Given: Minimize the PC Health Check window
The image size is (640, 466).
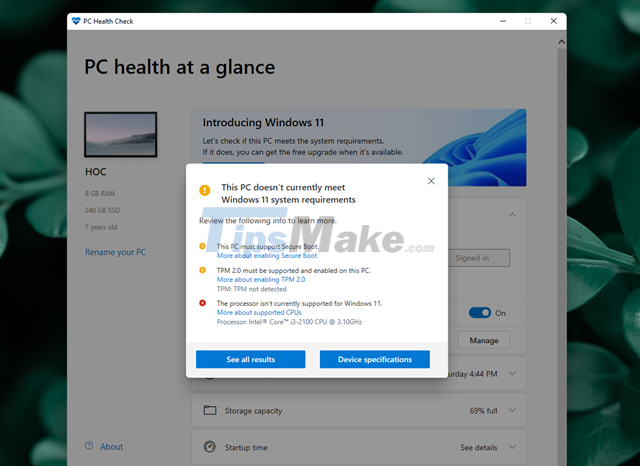Looking at the screenshot, I should pyautogui.click(x=503, y=21).
